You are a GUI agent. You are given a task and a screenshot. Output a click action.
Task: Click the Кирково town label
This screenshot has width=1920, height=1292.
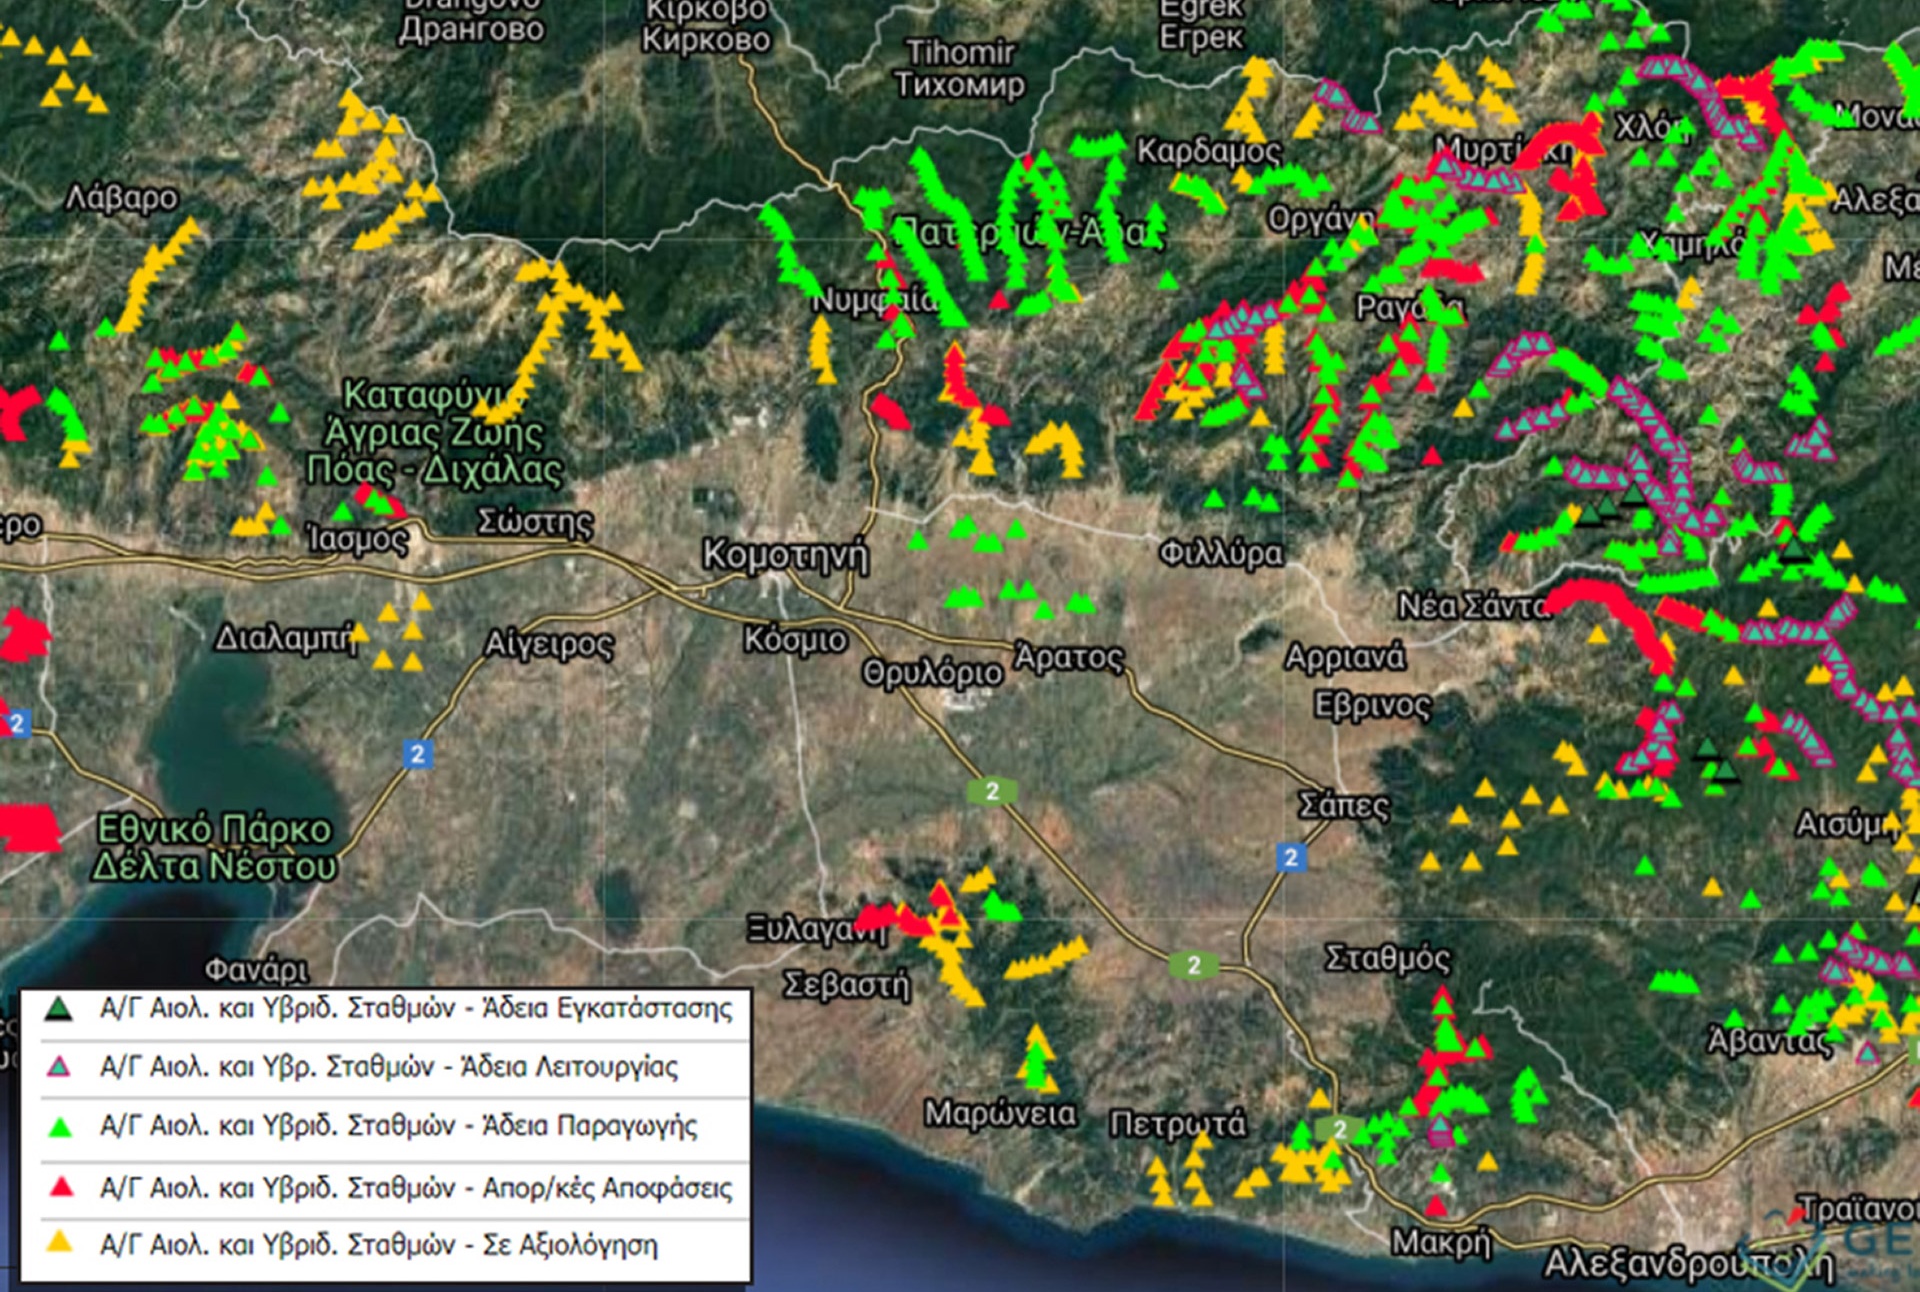pos(706,40)
